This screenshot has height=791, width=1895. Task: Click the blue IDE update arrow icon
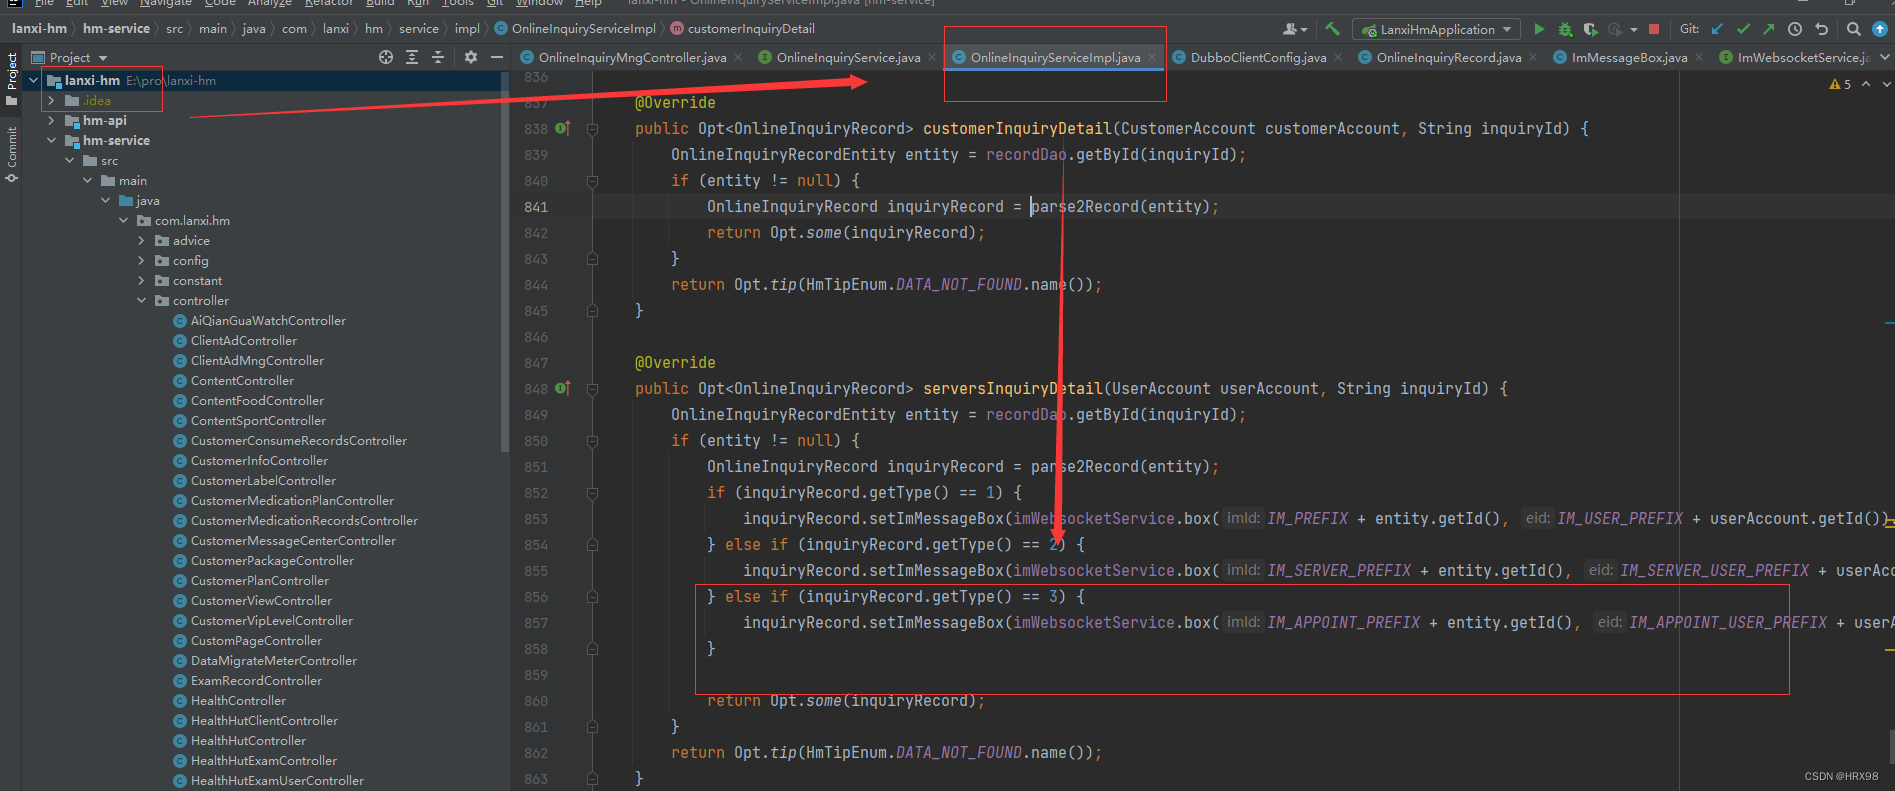pos(1879,29)
